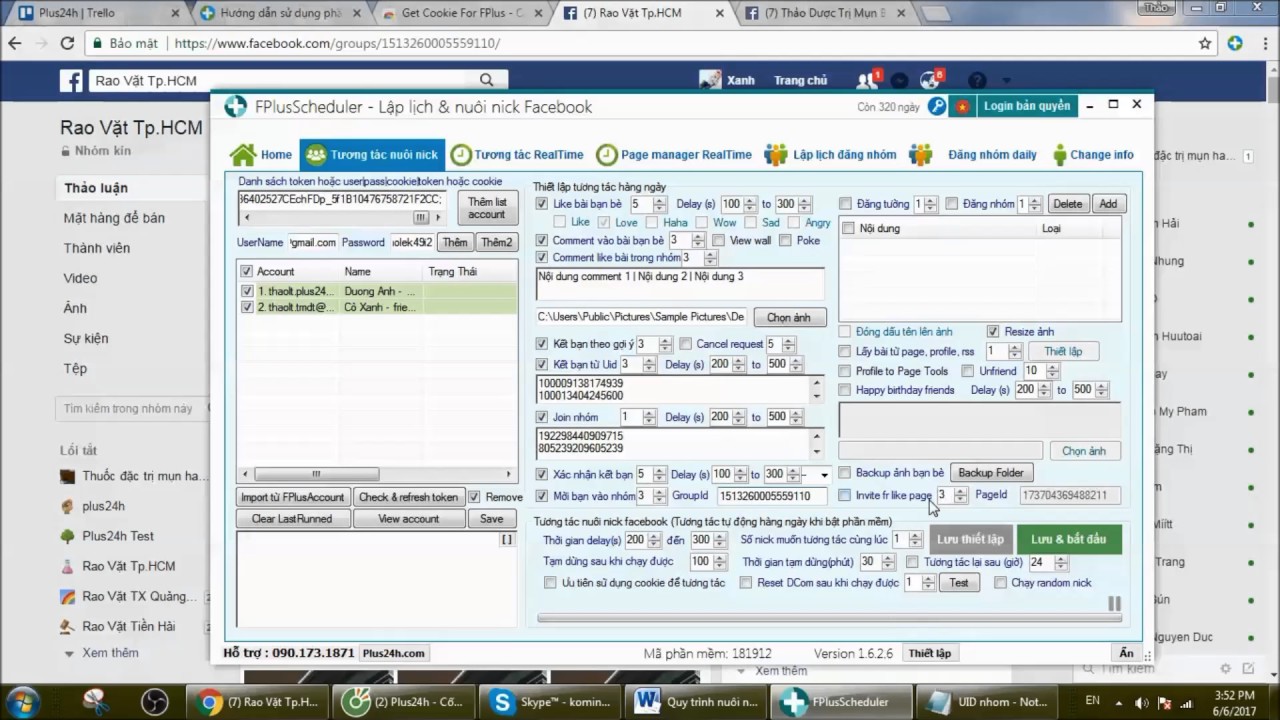Screen dimensions: 1280x720
Task: Toggle Comment vào bài bạn bè checkbox
Action: point(542,241)
